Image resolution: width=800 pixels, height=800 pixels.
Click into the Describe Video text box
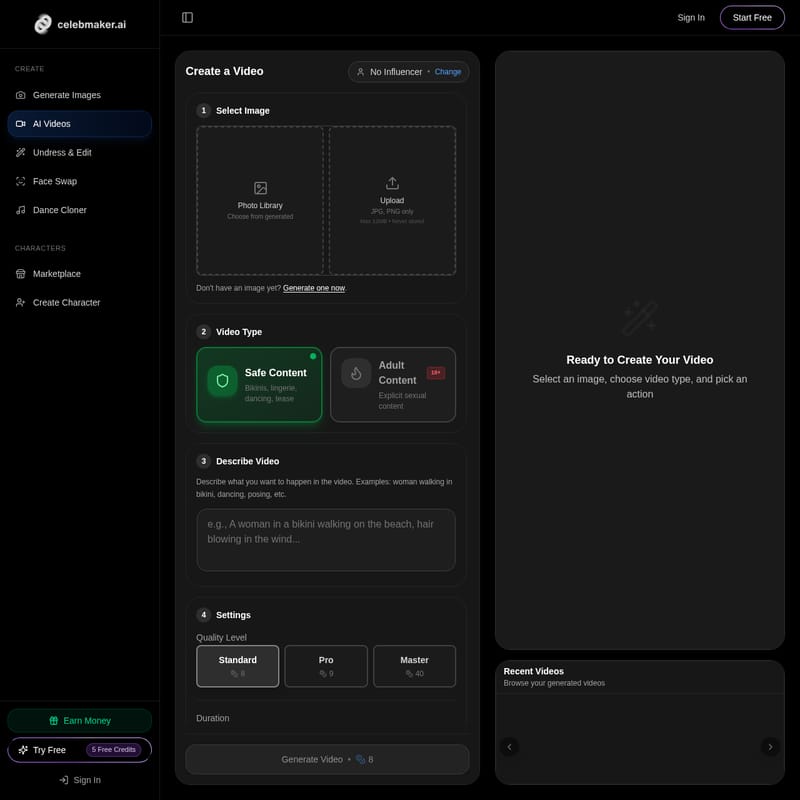[326, 540]
